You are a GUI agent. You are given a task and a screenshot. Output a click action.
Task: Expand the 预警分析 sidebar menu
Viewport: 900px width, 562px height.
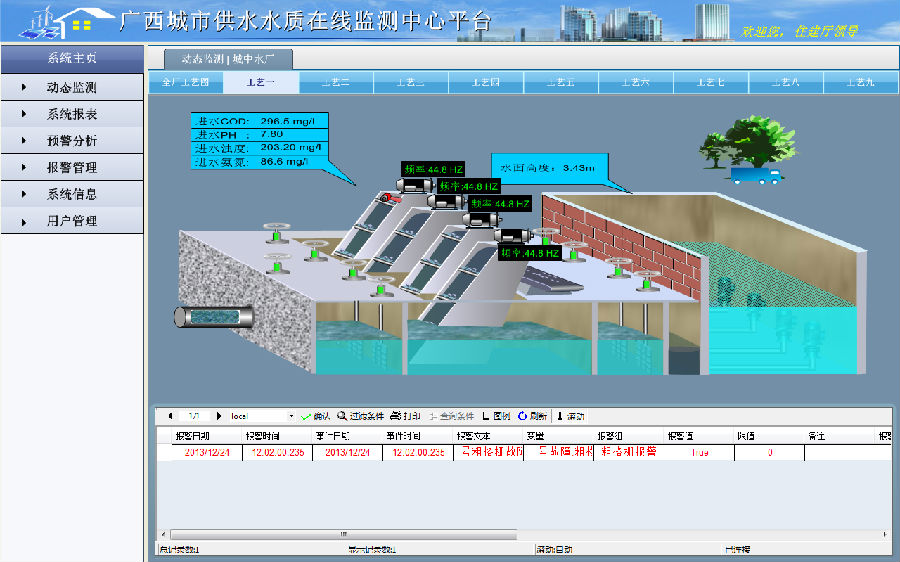(72, 141)
